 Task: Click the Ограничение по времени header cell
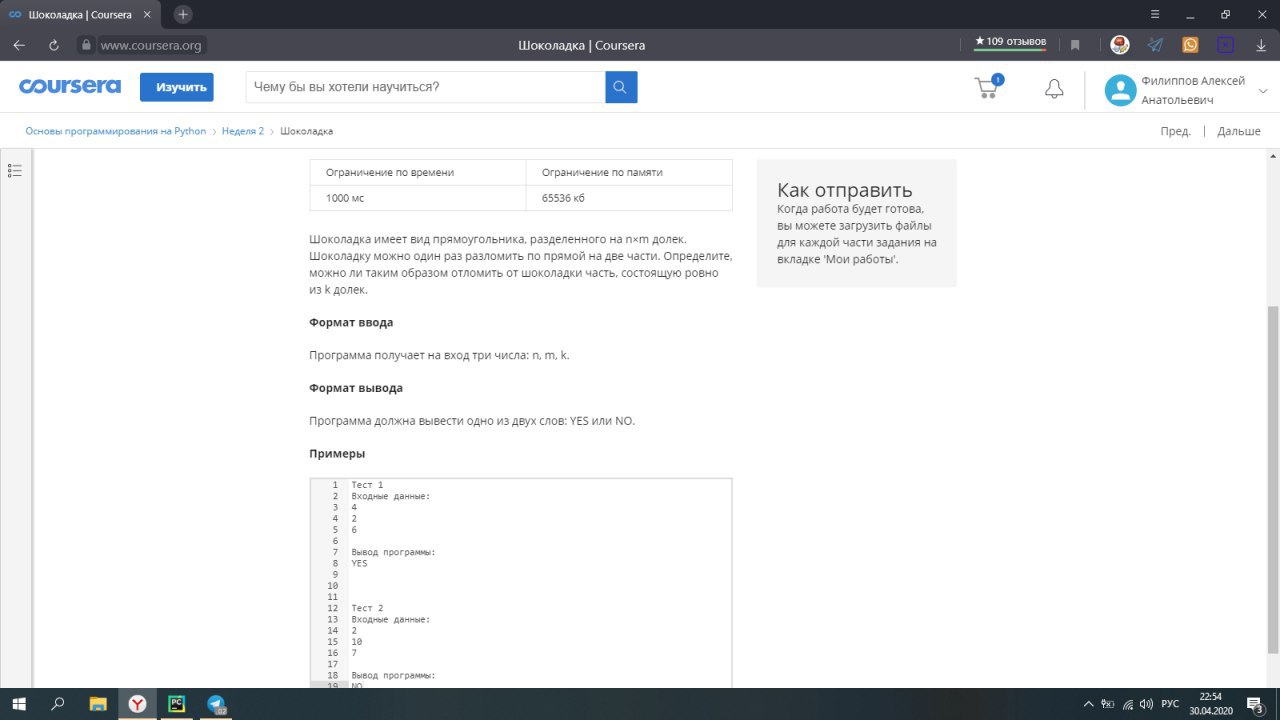418,172
